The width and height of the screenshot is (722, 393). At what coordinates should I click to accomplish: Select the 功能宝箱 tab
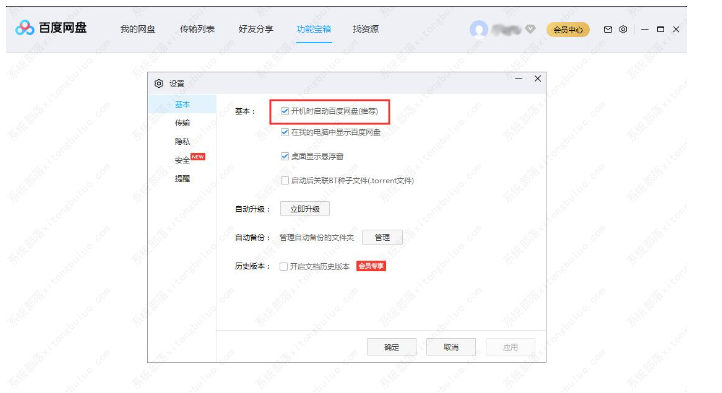(314, 29)
